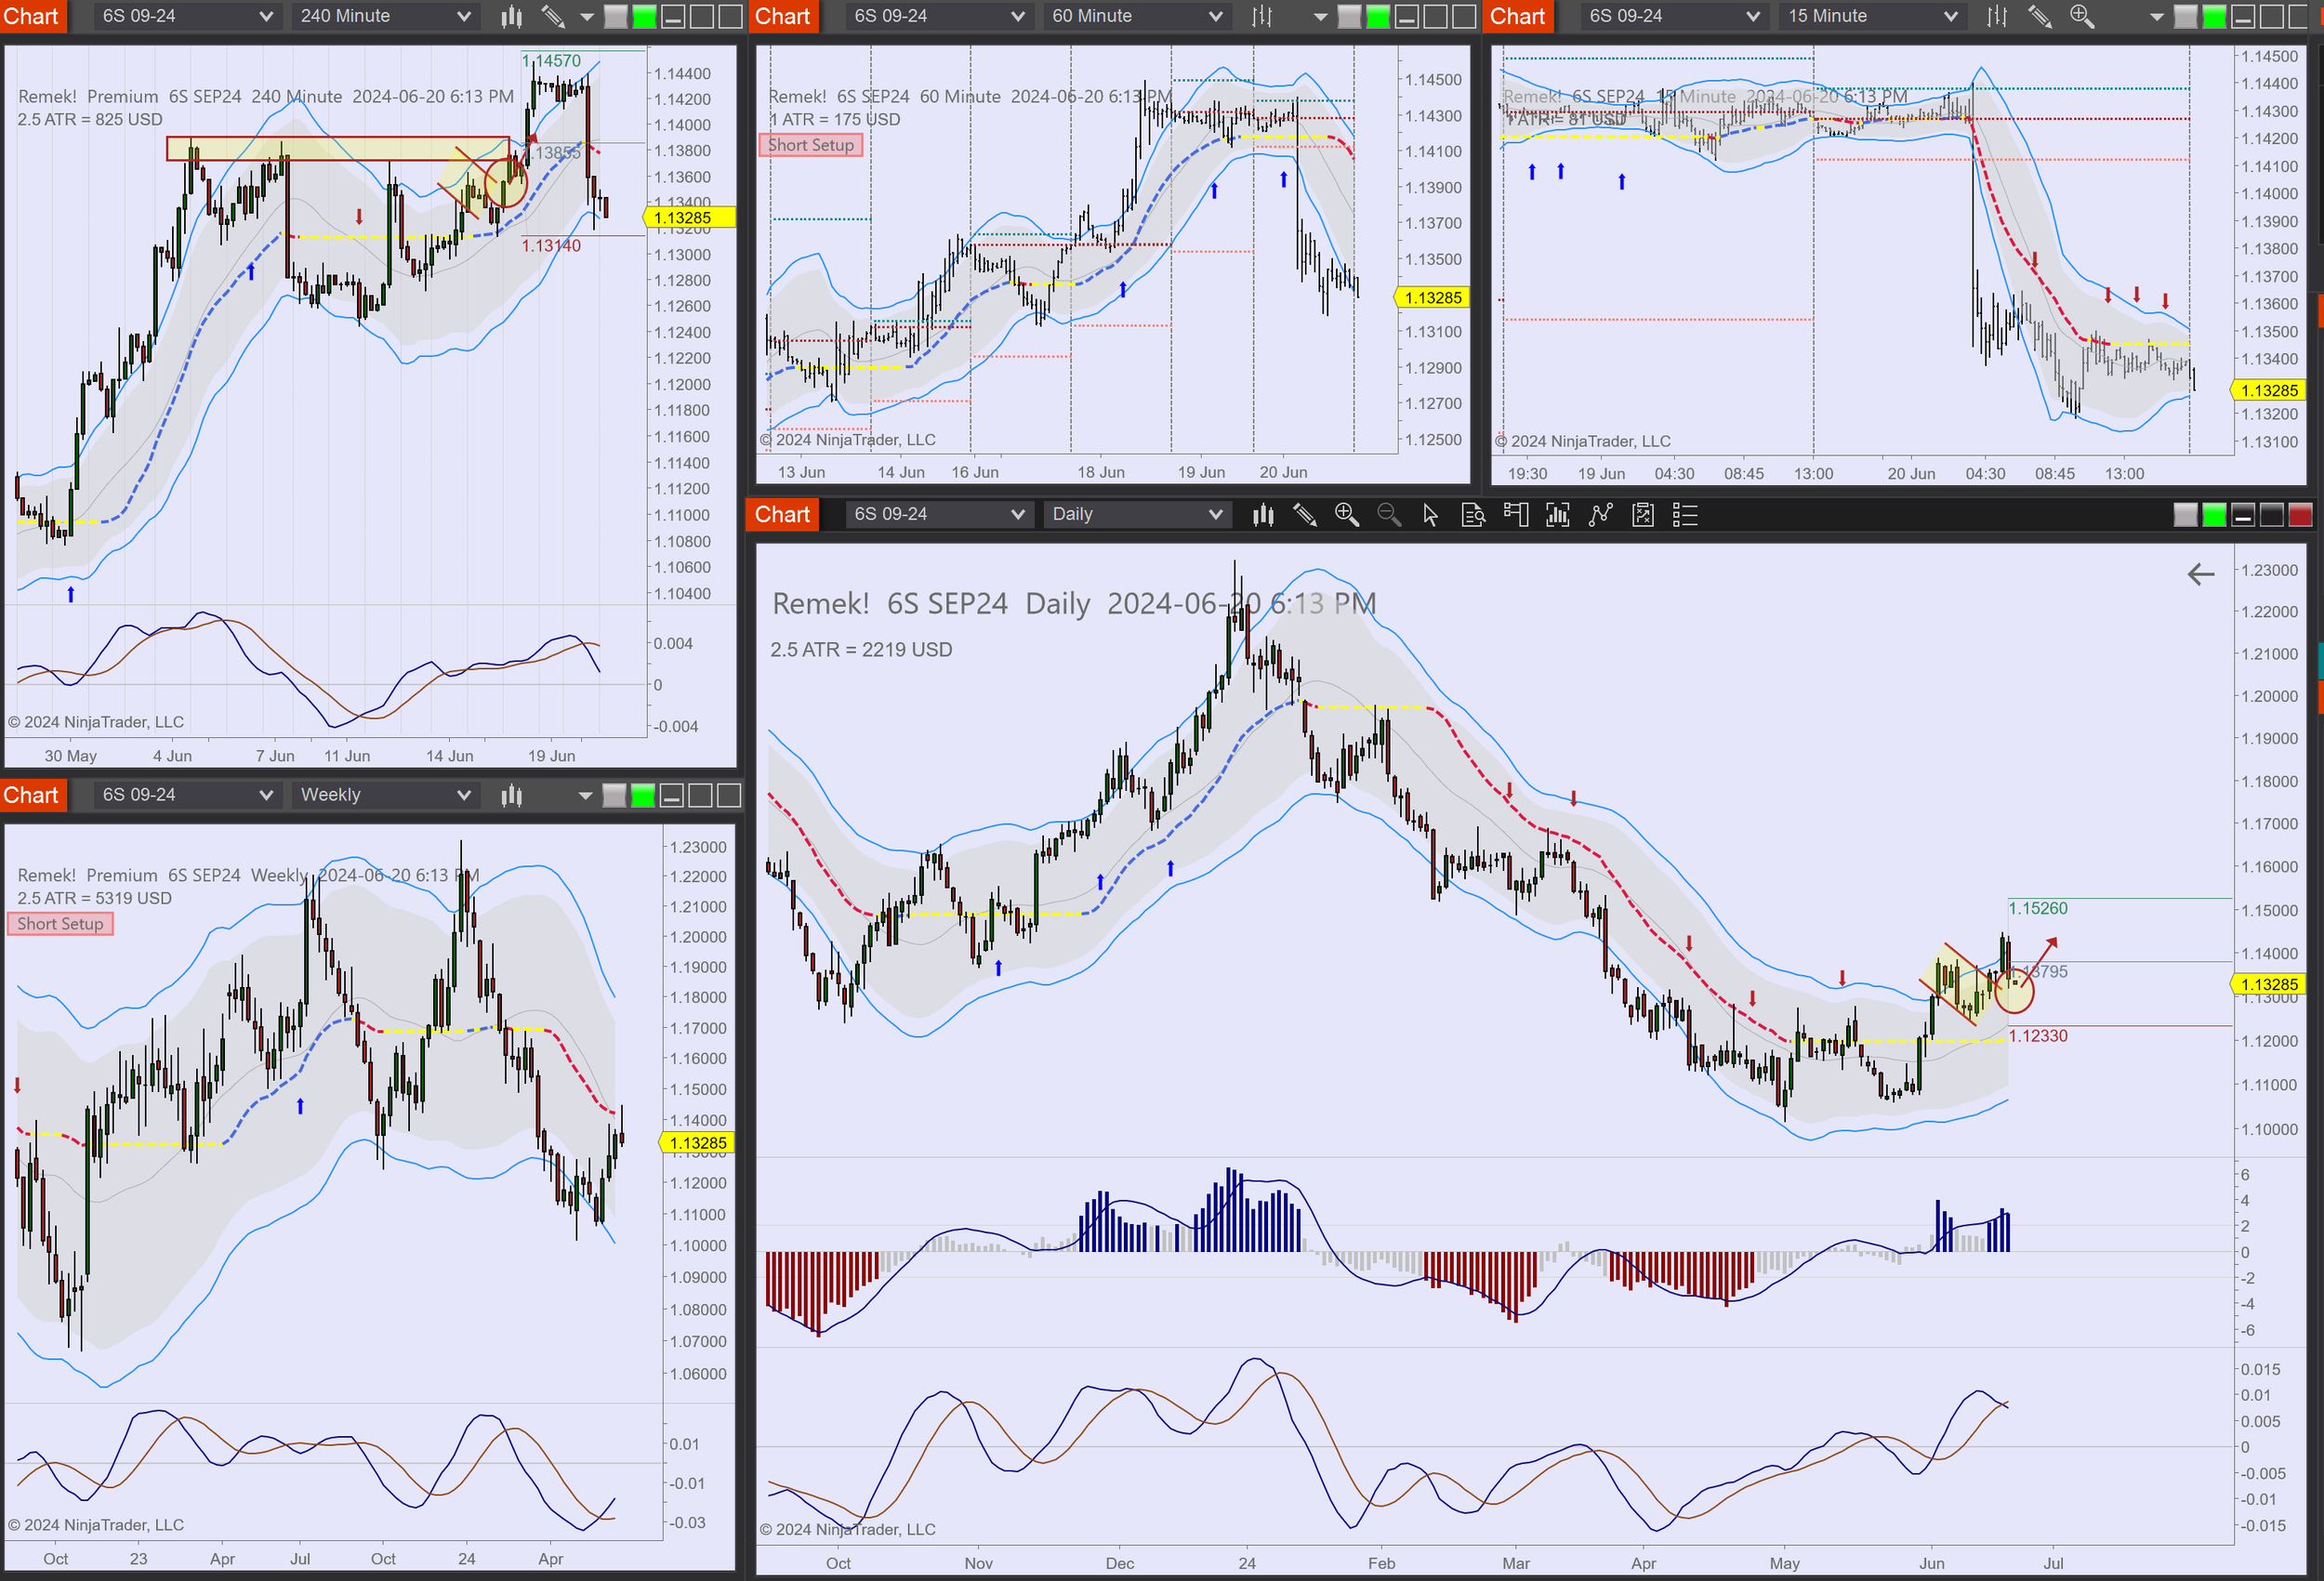Enable the green crosshair on 15 Minute chart
Viewport: 2324px width, 1581px height.
[2214, 17]
